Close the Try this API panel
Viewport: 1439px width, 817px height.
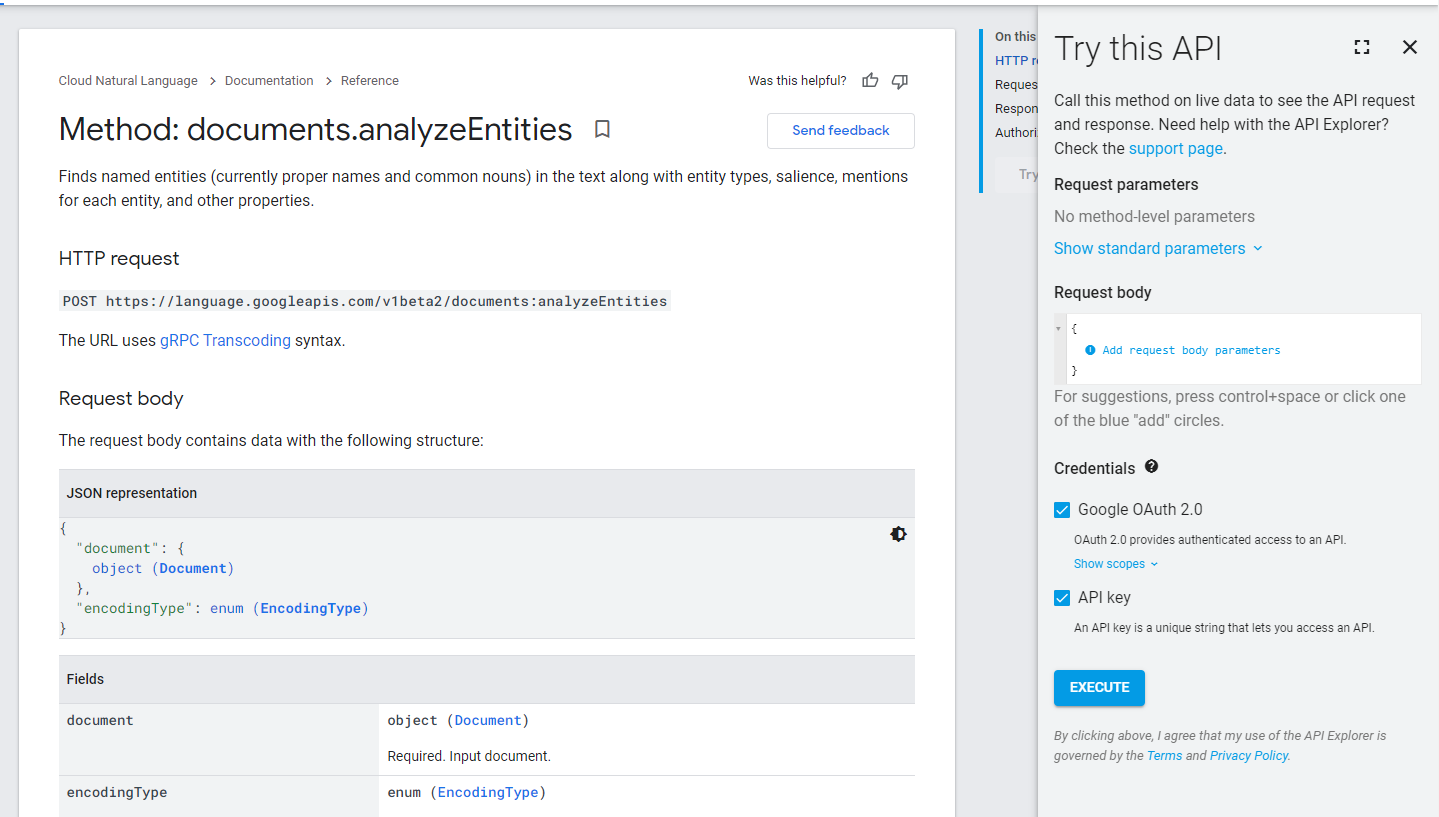coord(1409,47)
